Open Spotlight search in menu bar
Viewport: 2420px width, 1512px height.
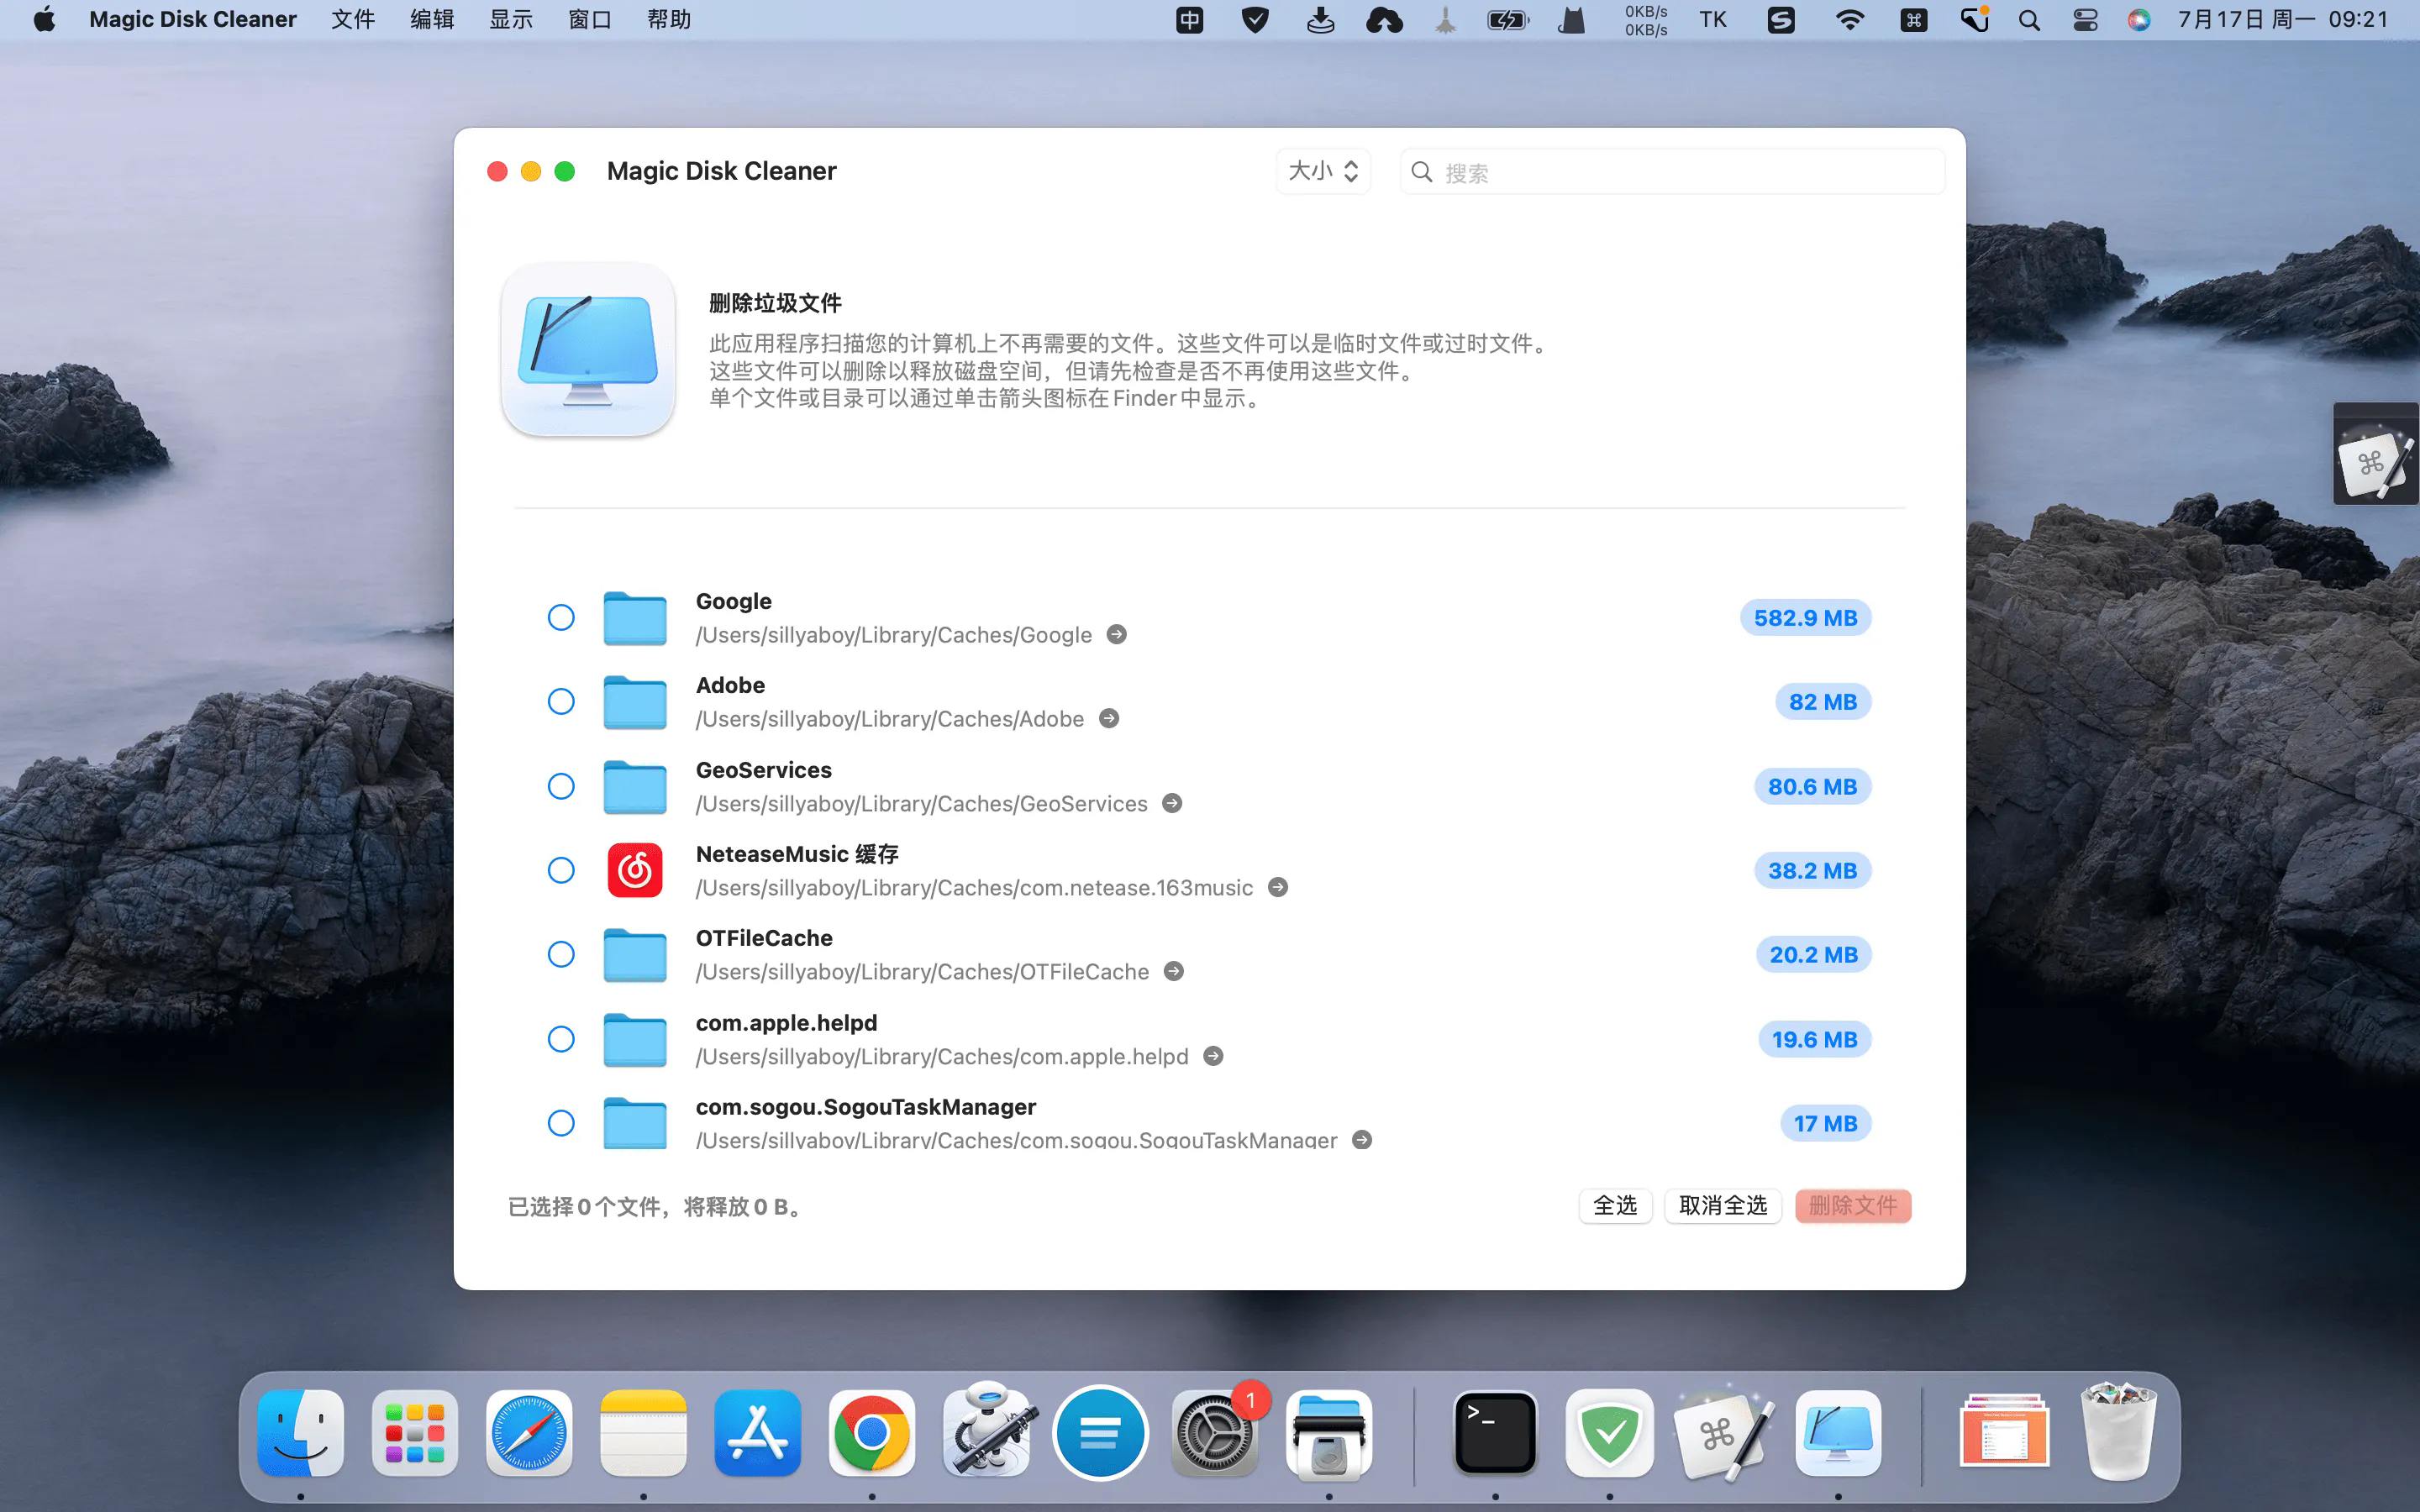pos(2029,20)
